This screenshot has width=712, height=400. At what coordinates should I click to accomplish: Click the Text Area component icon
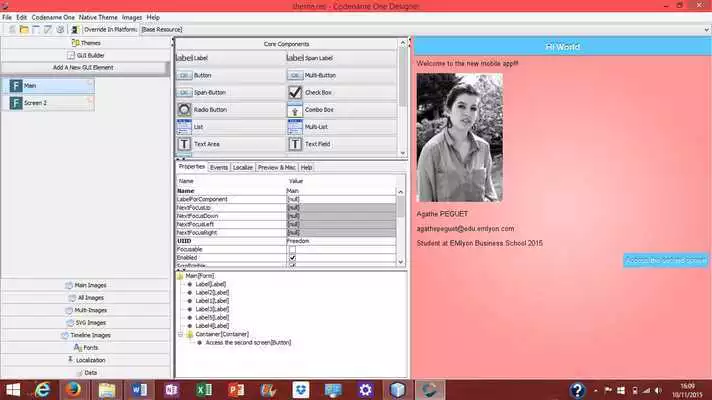(x=185, y=145)
